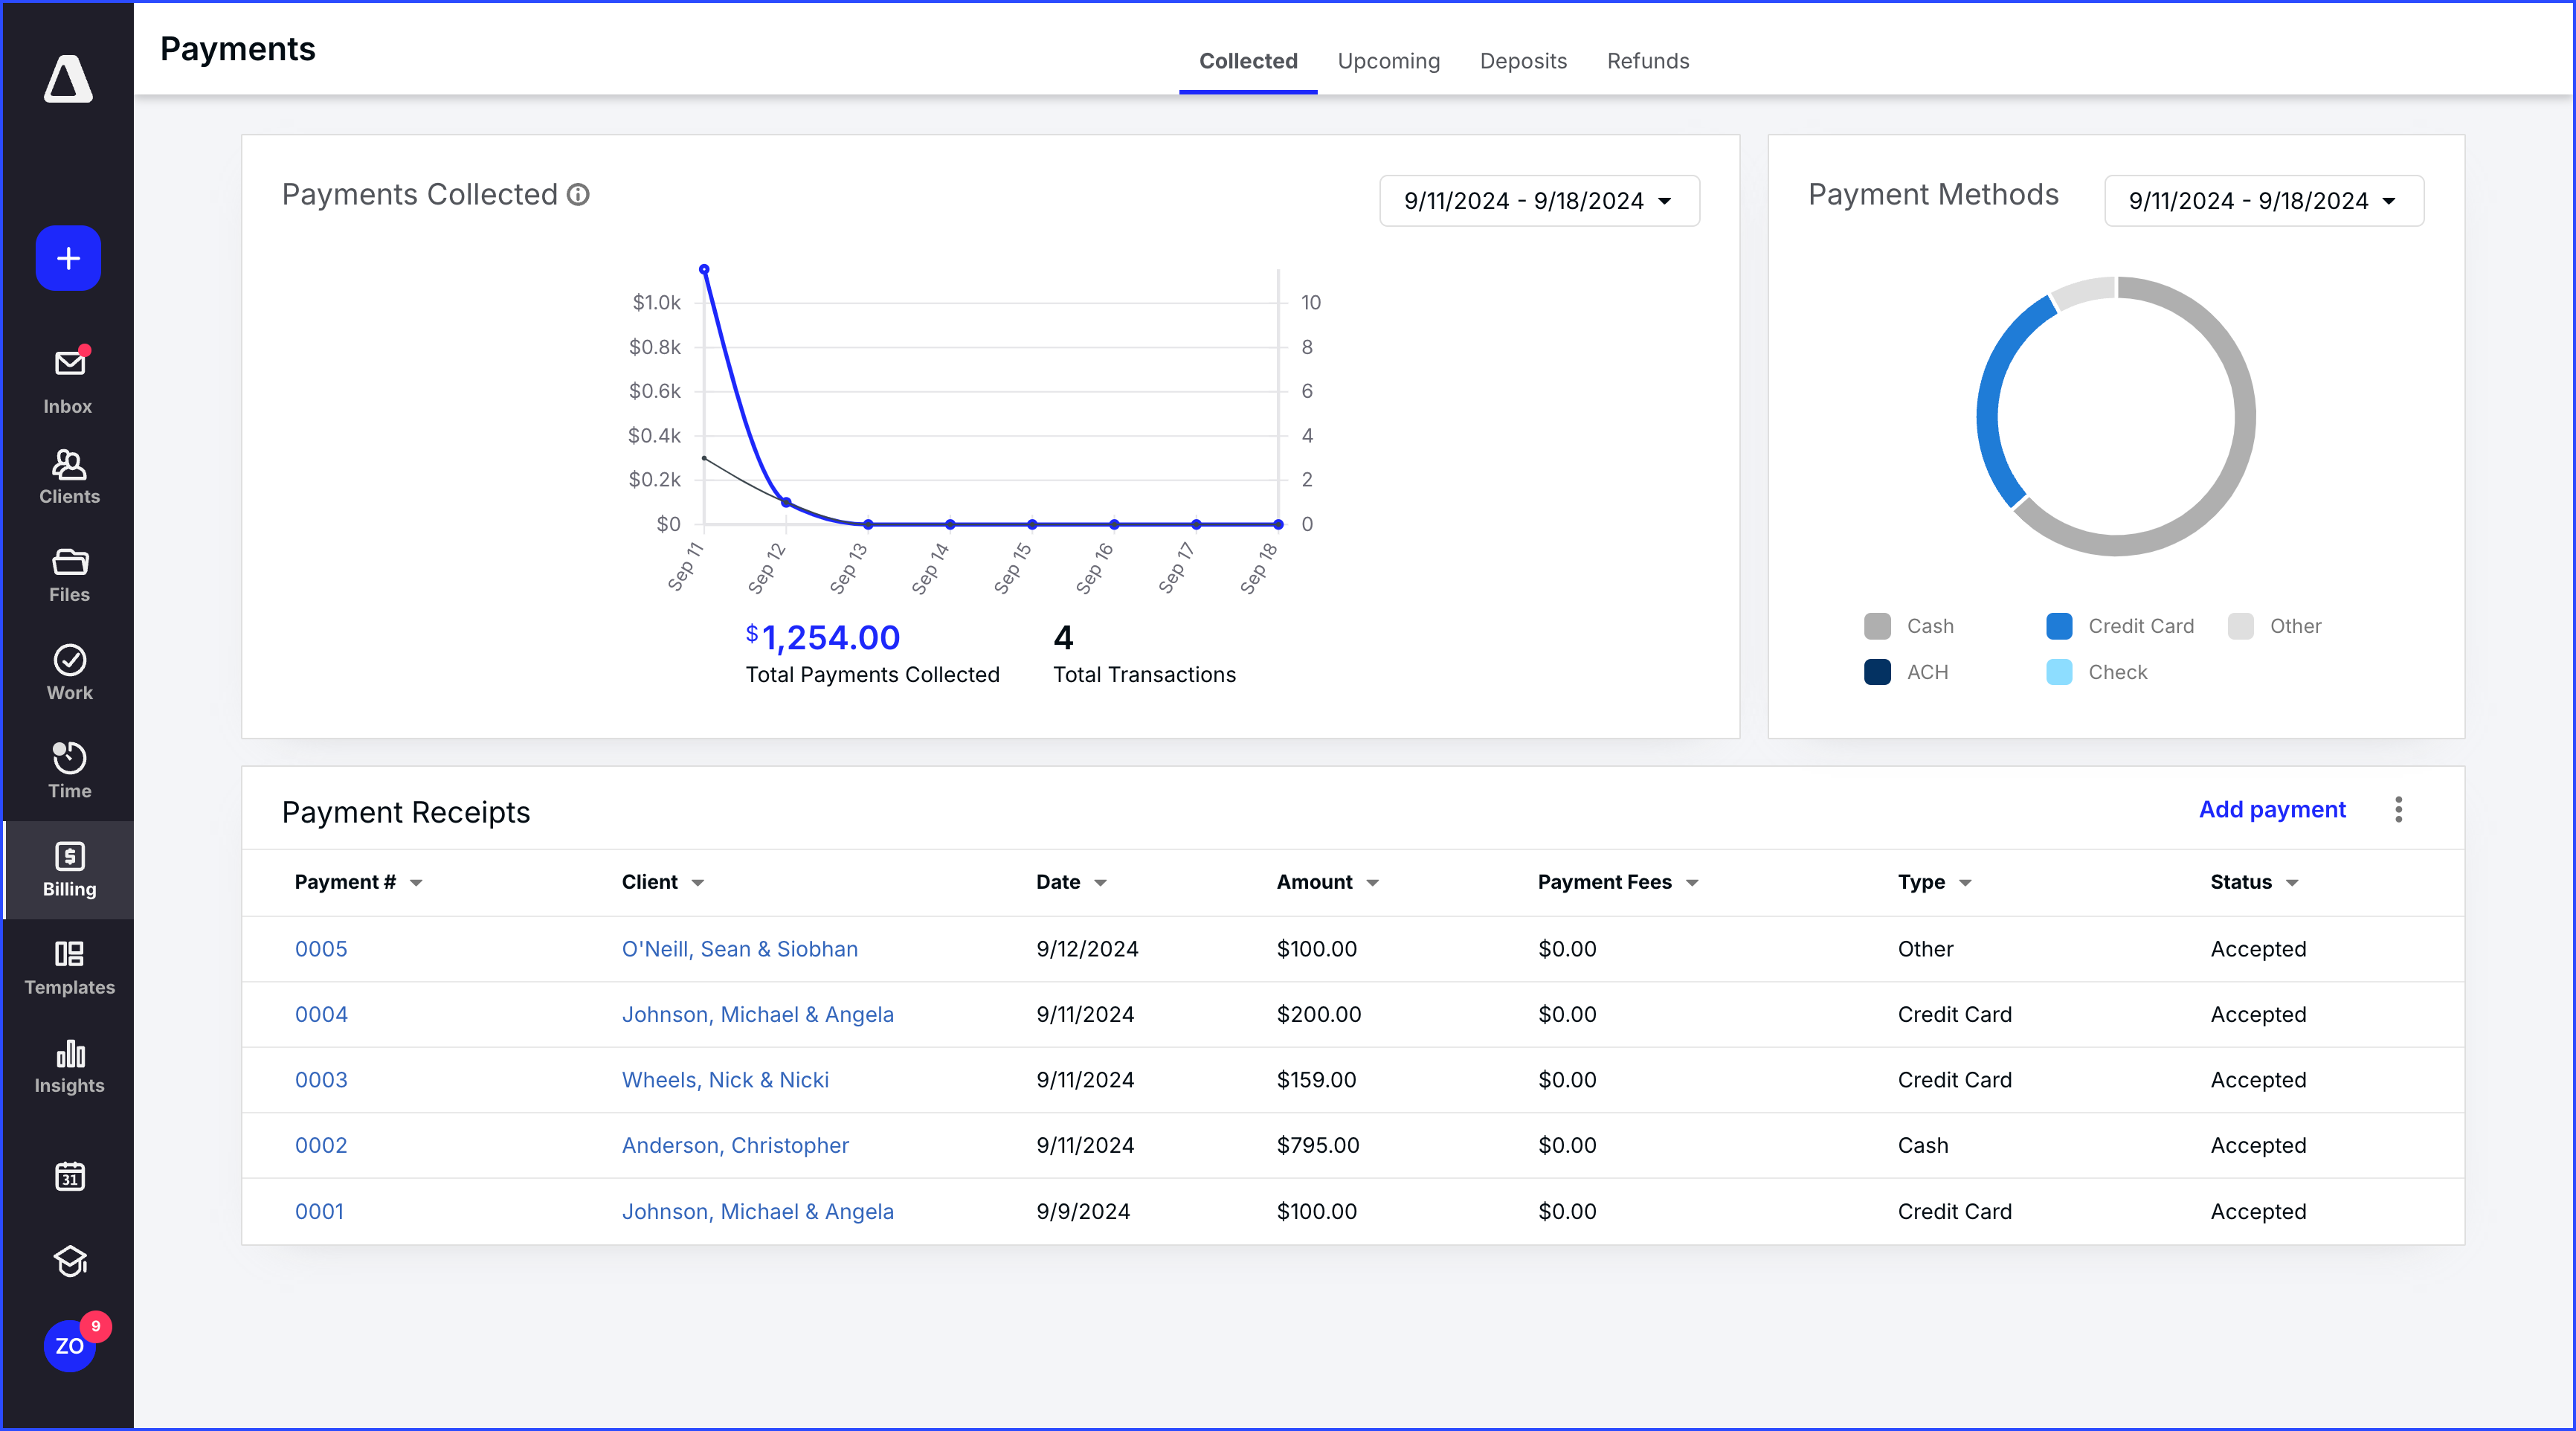Click the Add payment link
Image resolution: width=2576 pixels, height=1431 pixels.
click(2271, 810)
